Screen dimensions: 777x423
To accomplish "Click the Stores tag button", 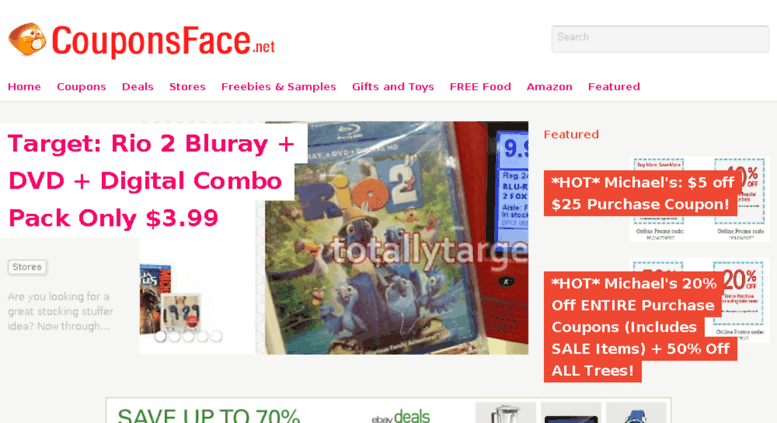I will click(x=27, y=267).
